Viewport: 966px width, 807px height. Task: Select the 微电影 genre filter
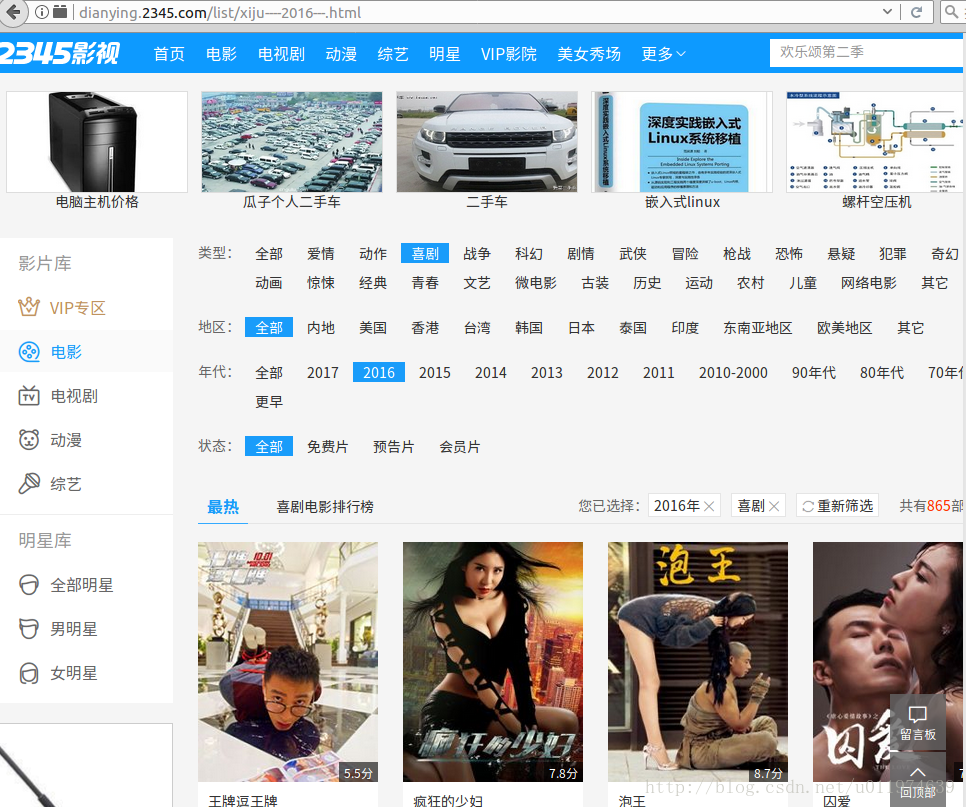(536, 283)
